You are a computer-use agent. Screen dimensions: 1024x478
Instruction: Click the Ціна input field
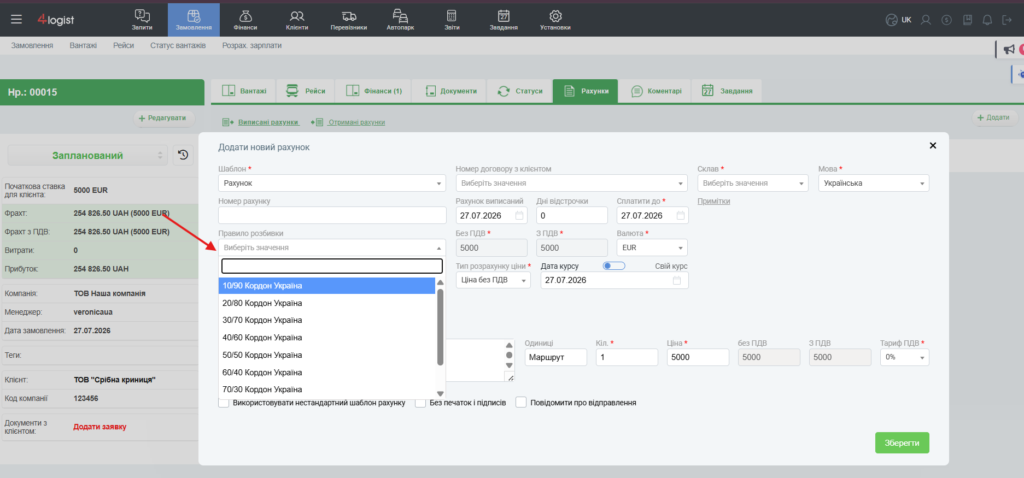pyautogui.click(x=697, y=357)
